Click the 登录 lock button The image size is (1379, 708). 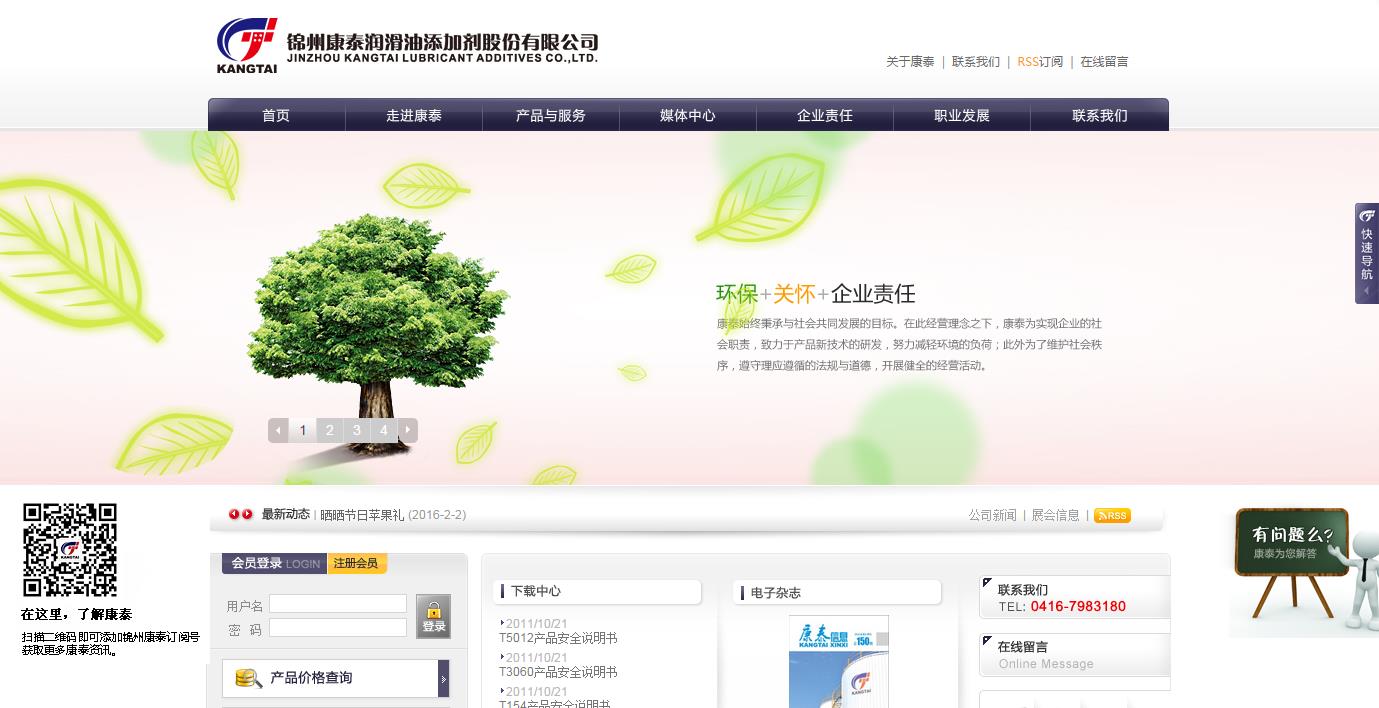433,616
